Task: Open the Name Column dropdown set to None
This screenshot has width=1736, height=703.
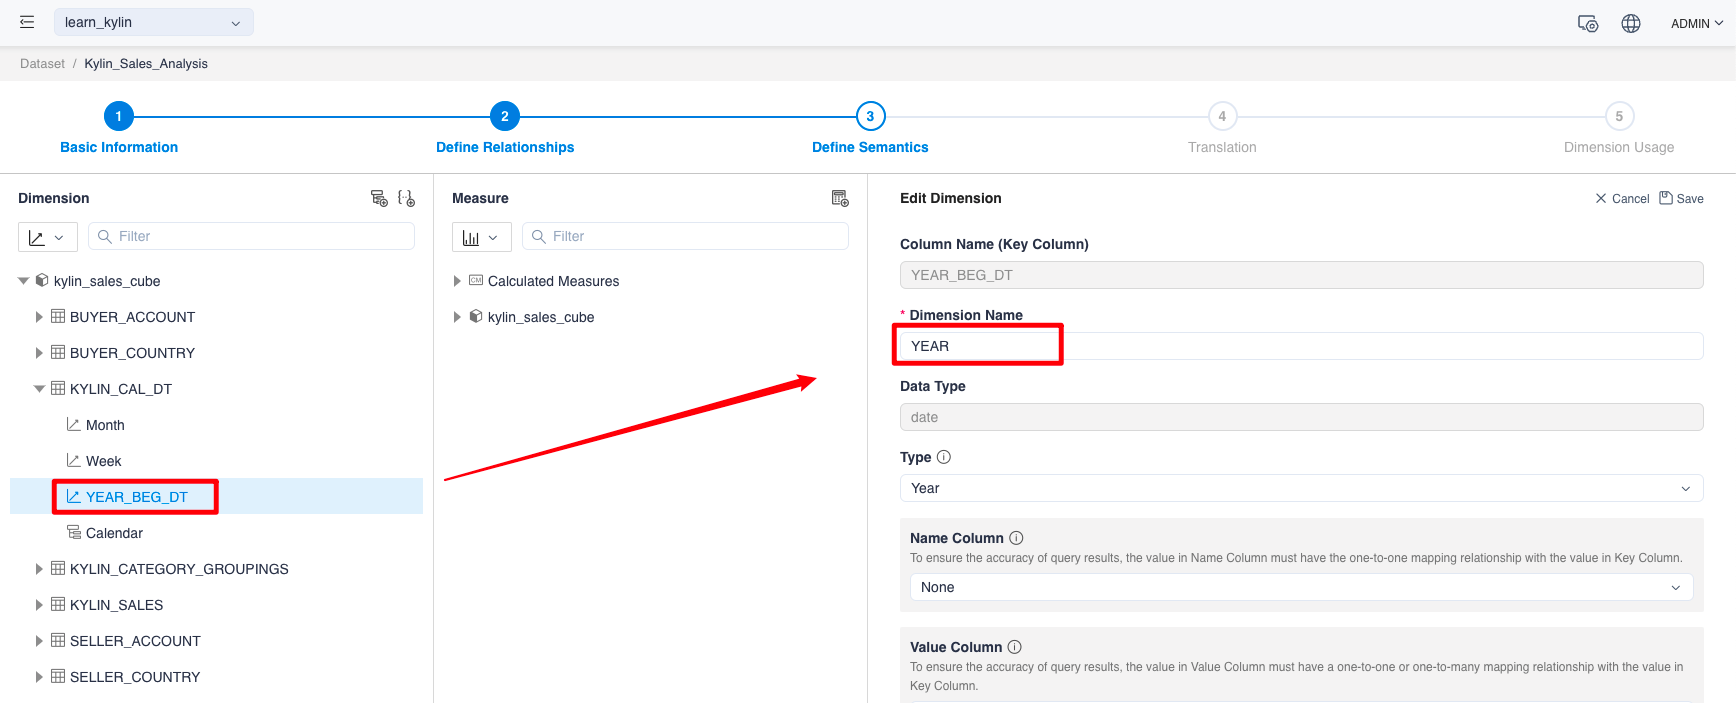Action: pyautogui.click(x=1300, y=587)
